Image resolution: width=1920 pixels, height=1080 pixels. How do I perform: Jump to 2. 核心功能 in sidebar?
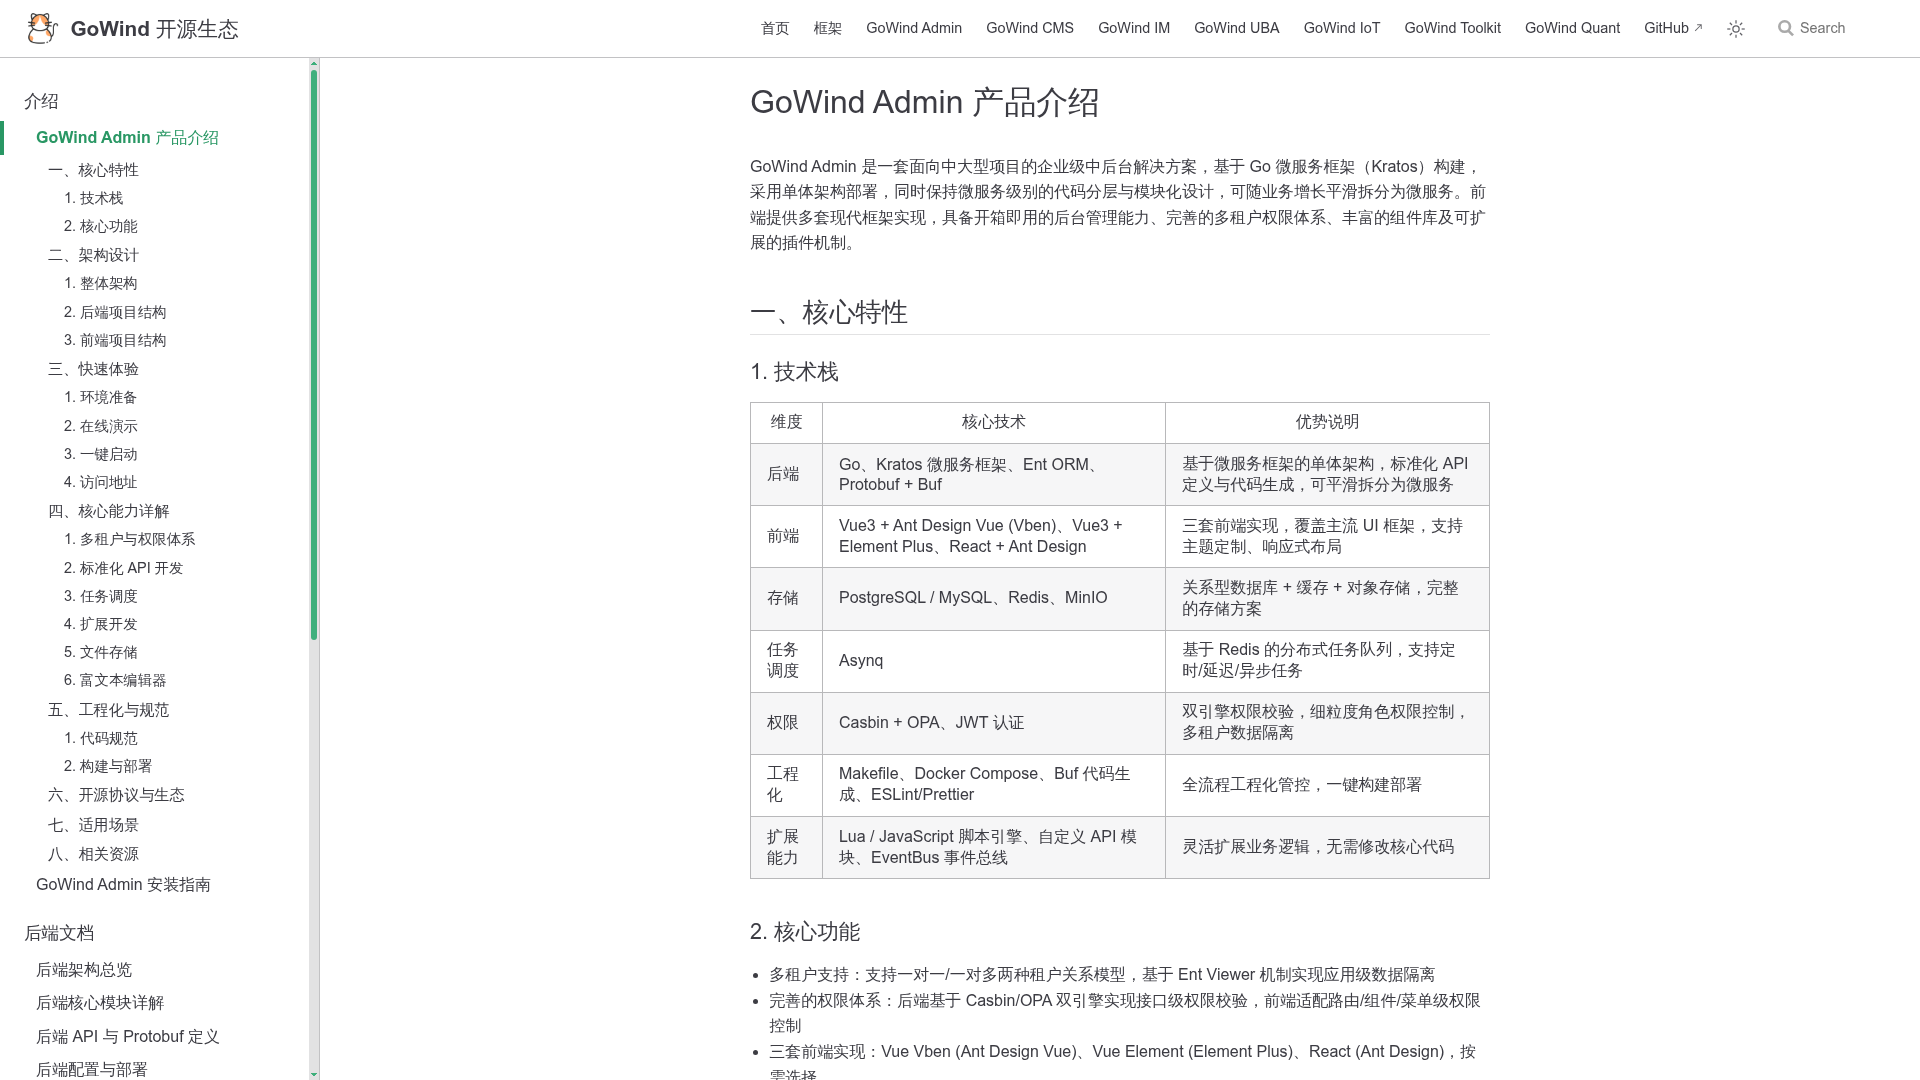click(x=100, y=226)
